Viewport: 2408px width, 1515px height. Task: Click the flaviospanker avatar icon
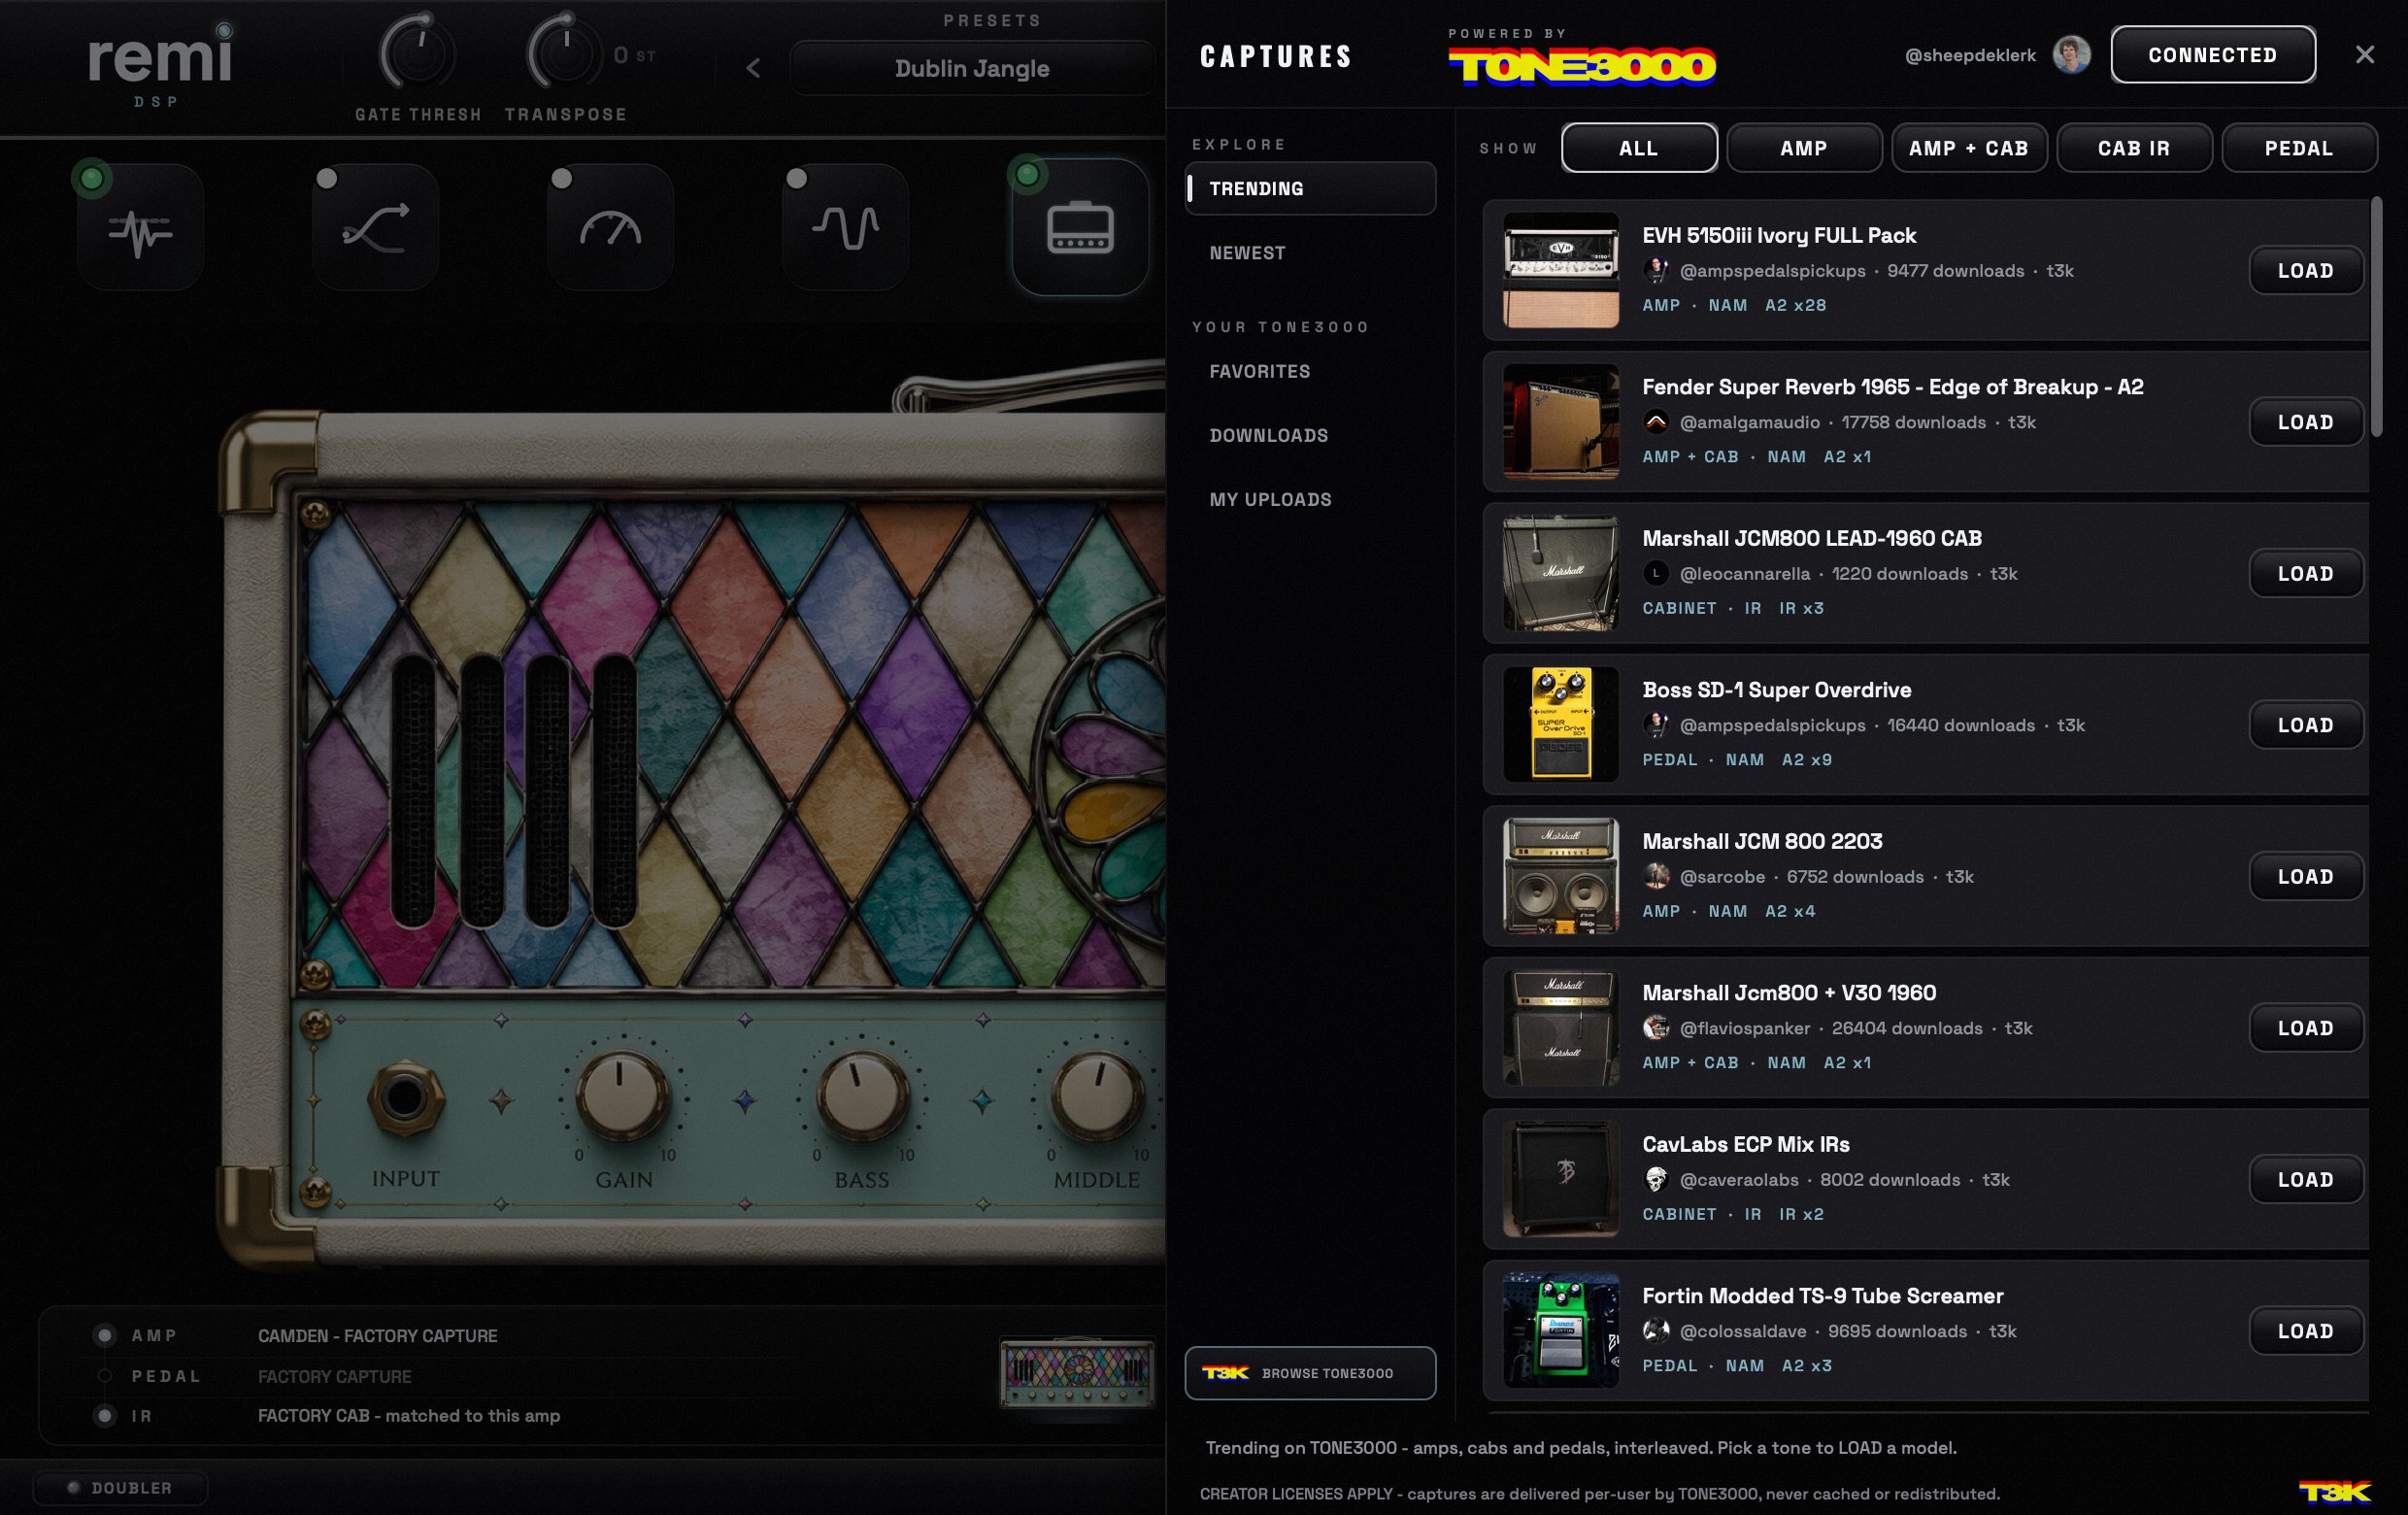pos(1656,1028)
